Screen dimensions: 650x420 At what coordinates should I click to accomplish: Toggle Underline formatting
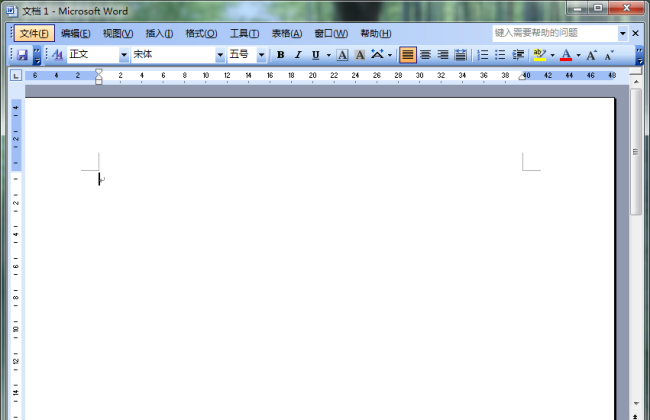tap(315, 55)
